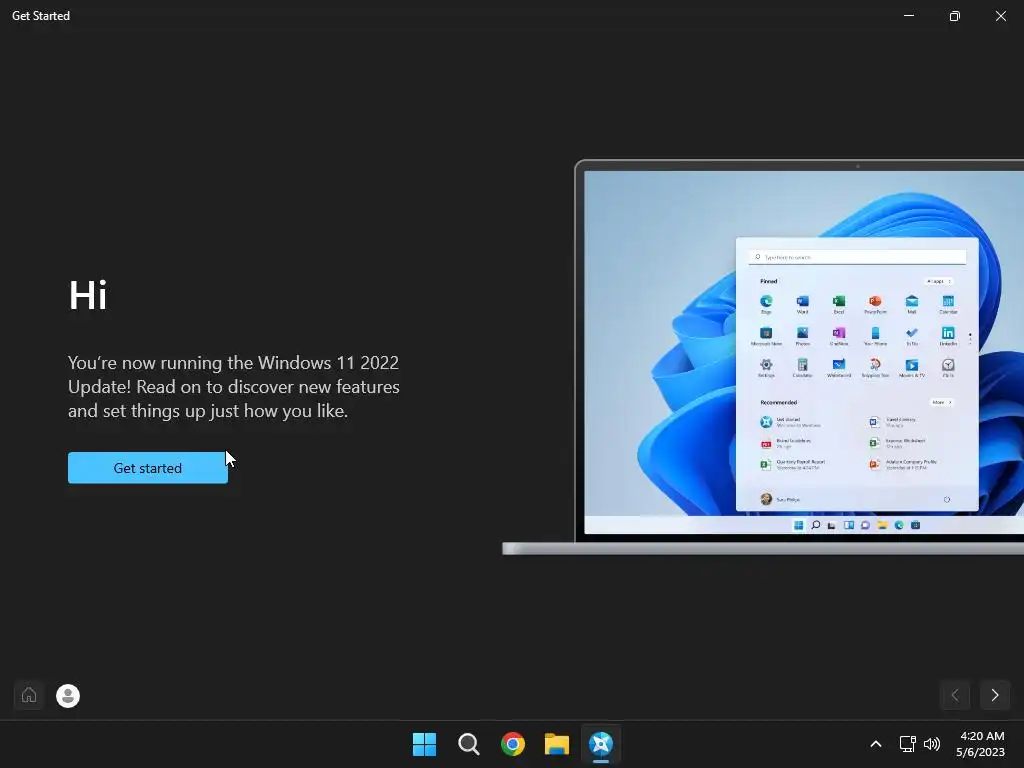The image size is (1024, 768).
Task: Click the Get started button
Action: (x=148, y=468)
